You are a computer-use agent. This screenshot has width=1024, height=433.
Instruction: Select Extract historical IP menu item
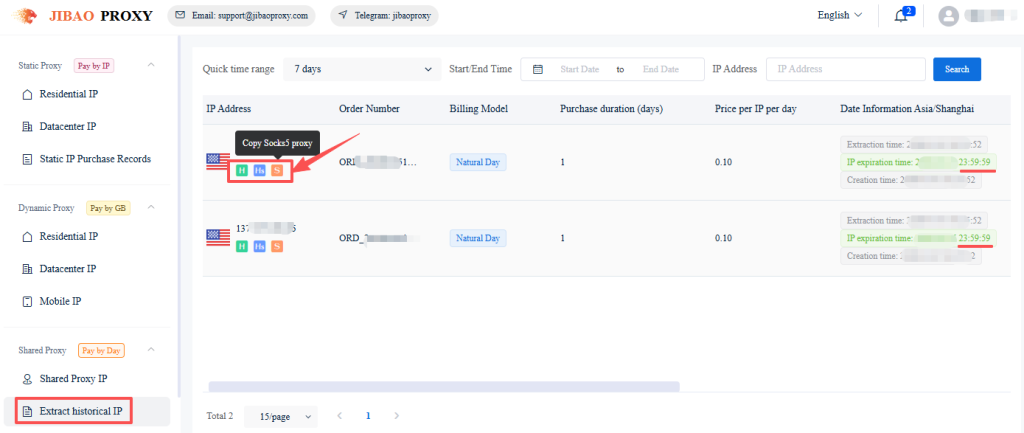(x=86, y=411)
